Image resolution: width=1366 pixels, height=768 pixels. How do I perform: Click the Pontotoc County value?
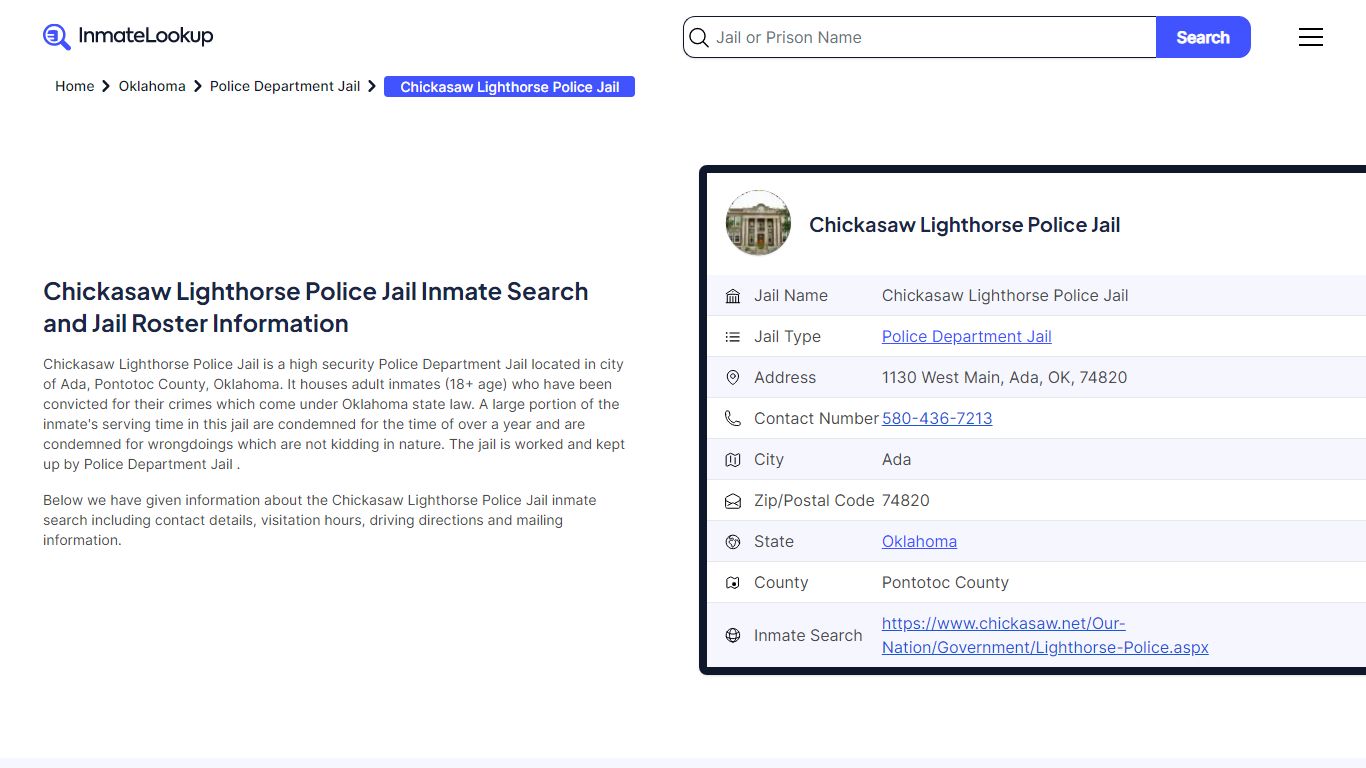[x=945, y=583]
